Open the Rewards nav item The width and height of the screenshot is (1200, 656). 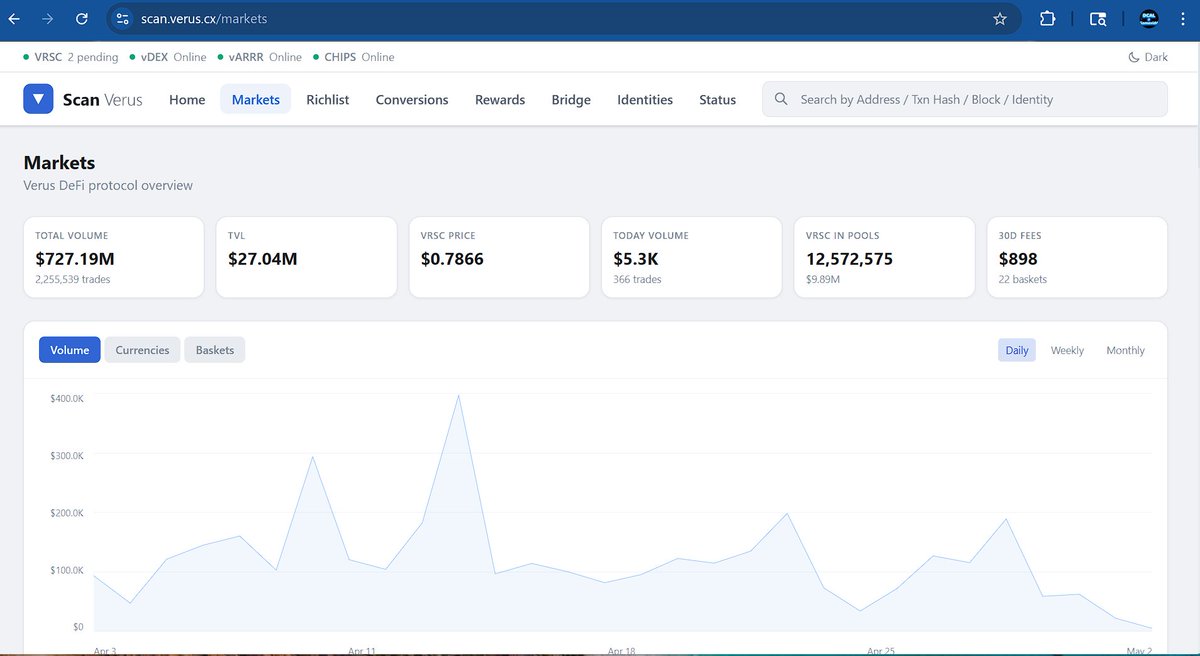pyautogui.click(x=500, y=99)
